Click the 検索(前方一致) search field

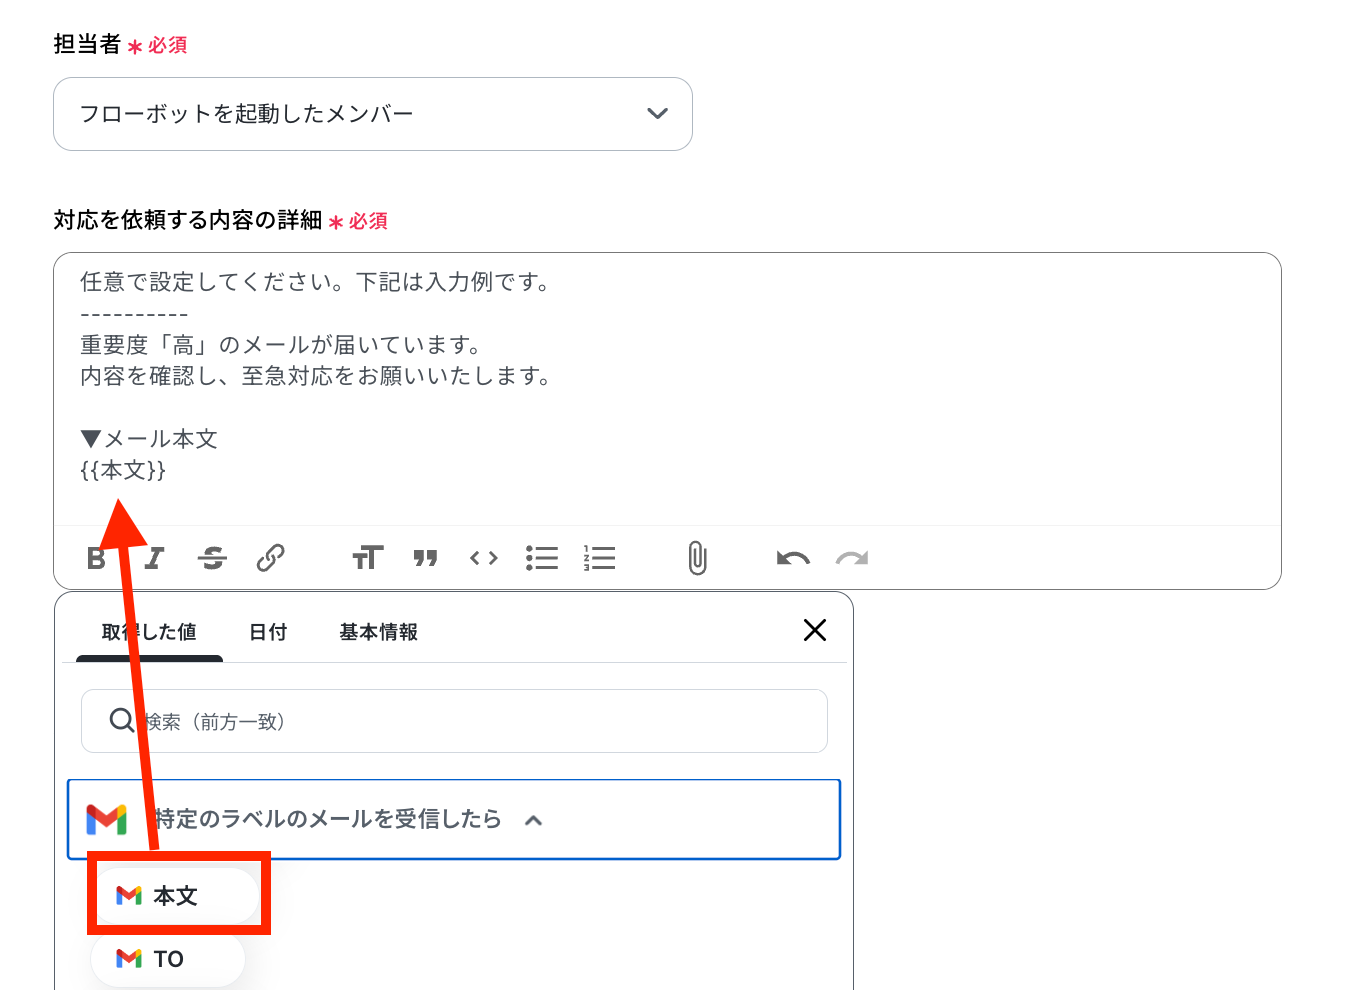coord(454,721)
